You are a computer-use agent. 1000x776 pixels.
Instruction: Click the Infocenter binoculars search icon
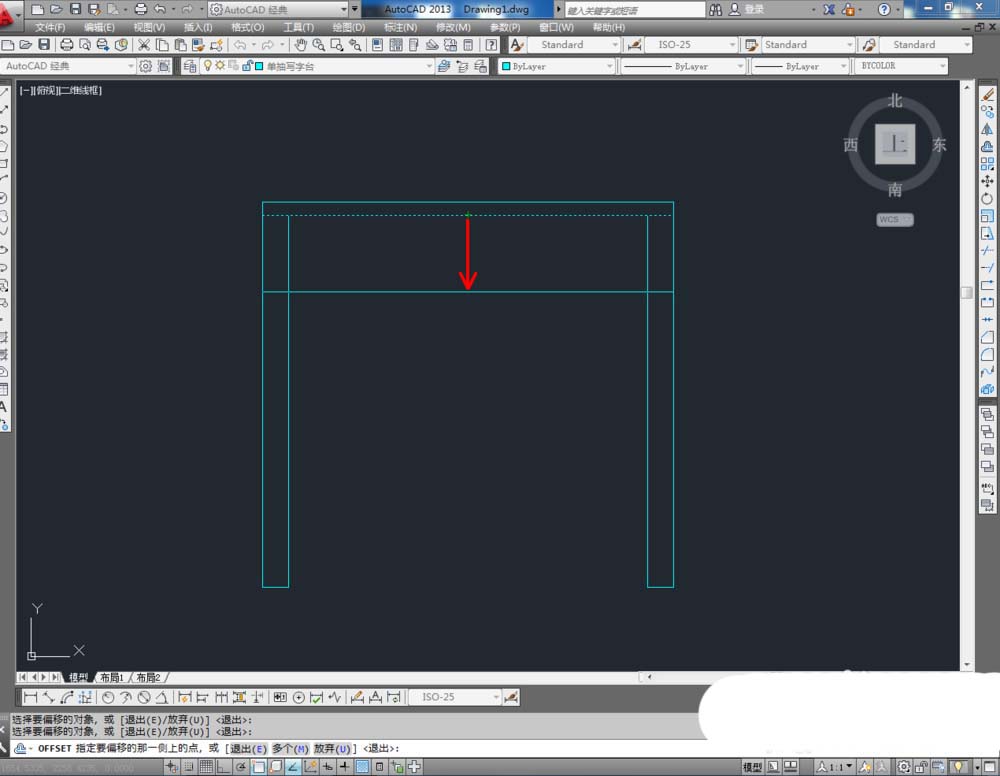[x=716, y=9]
